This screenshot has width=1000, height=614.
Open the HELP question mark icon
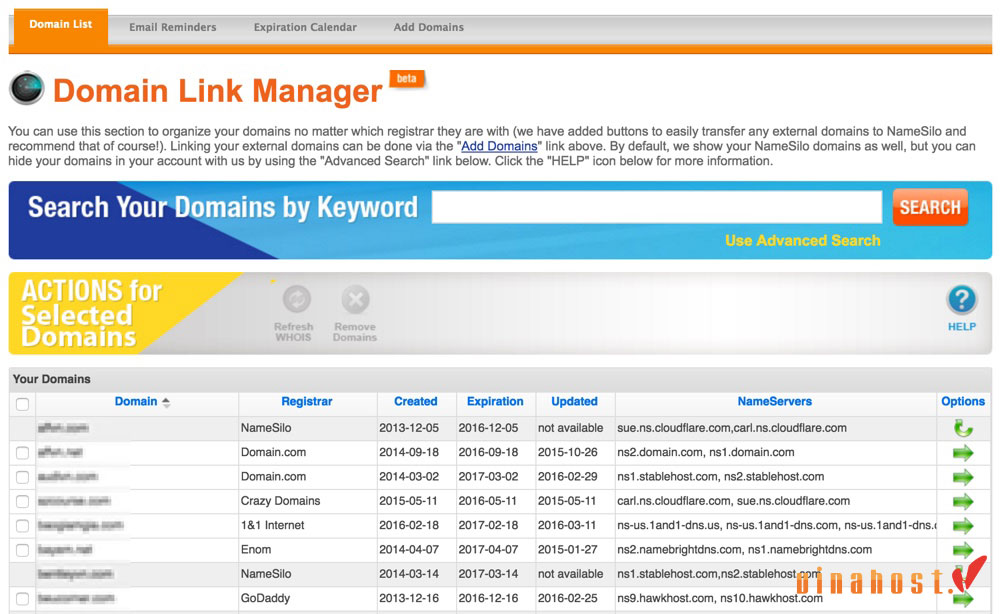click(962, 300)
